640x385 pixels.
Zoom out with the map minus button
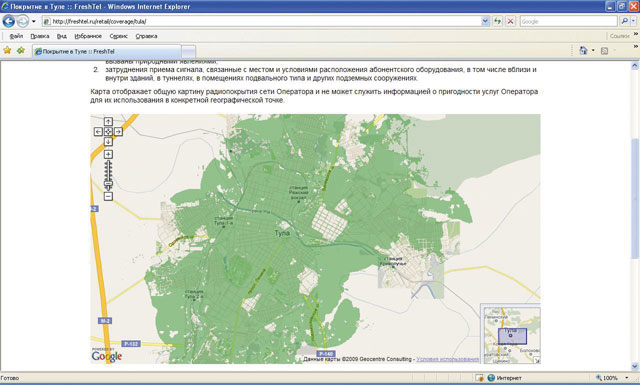pos(108,196)
